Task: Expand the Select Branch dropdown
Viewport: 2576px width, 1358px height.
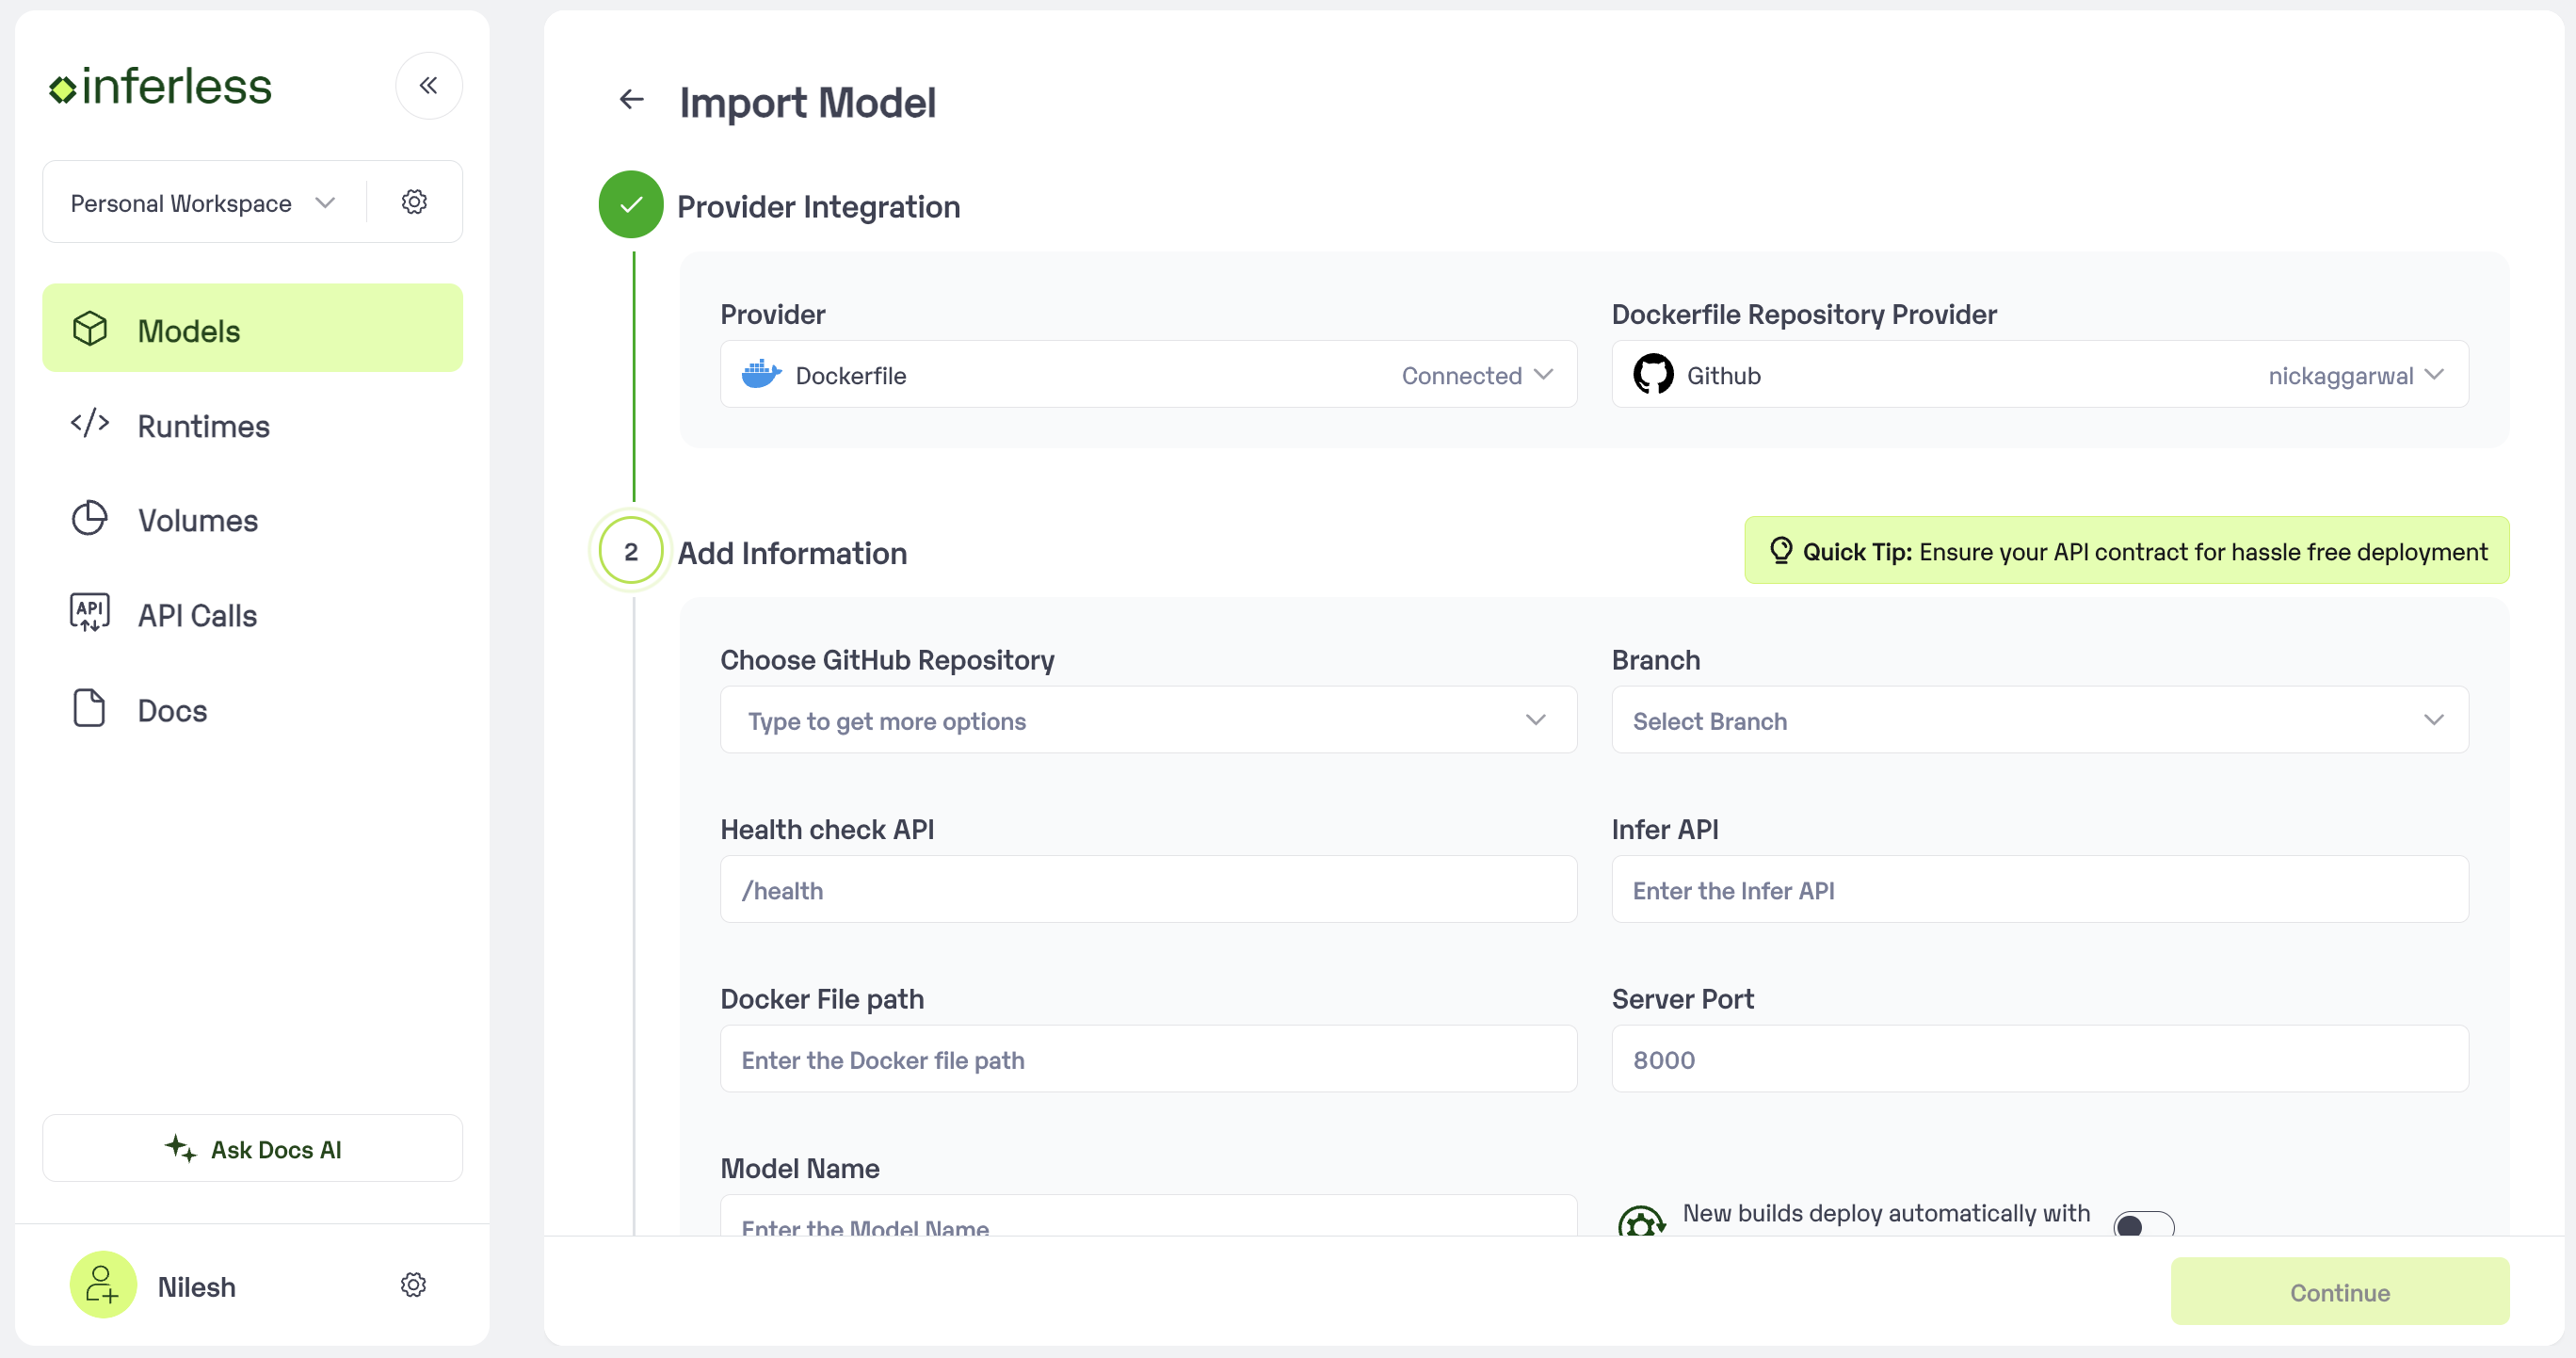Action: pos(2039,721)
